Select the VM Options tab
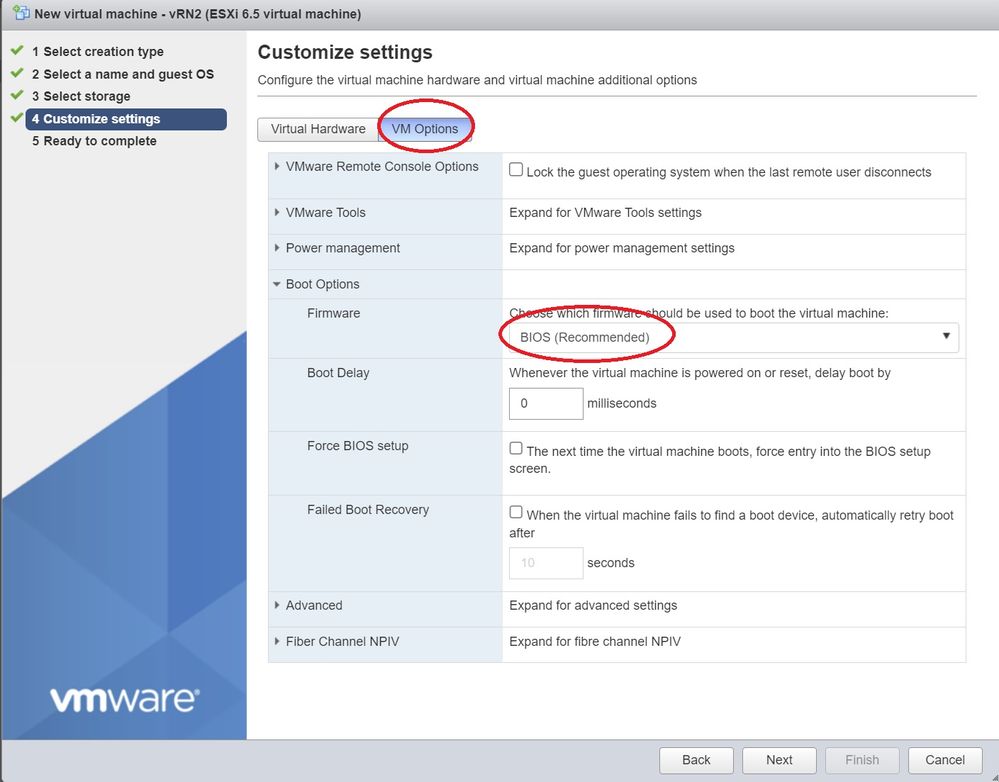This screenshot has height=782, width=999. [x=425, y=129]
